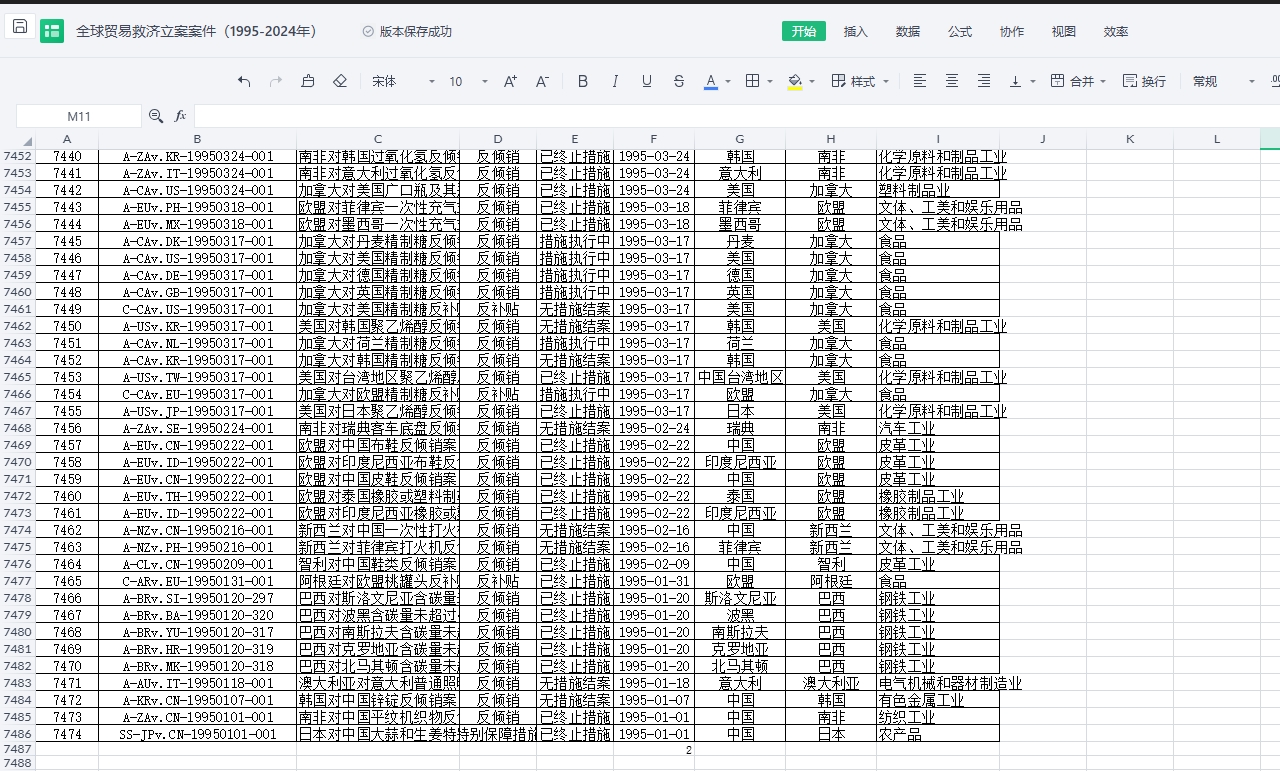The width and height of the screenshot is (1280, 771).
Task: Click the zoom magnifier icon beside name box
Action: tap(156, 116)
